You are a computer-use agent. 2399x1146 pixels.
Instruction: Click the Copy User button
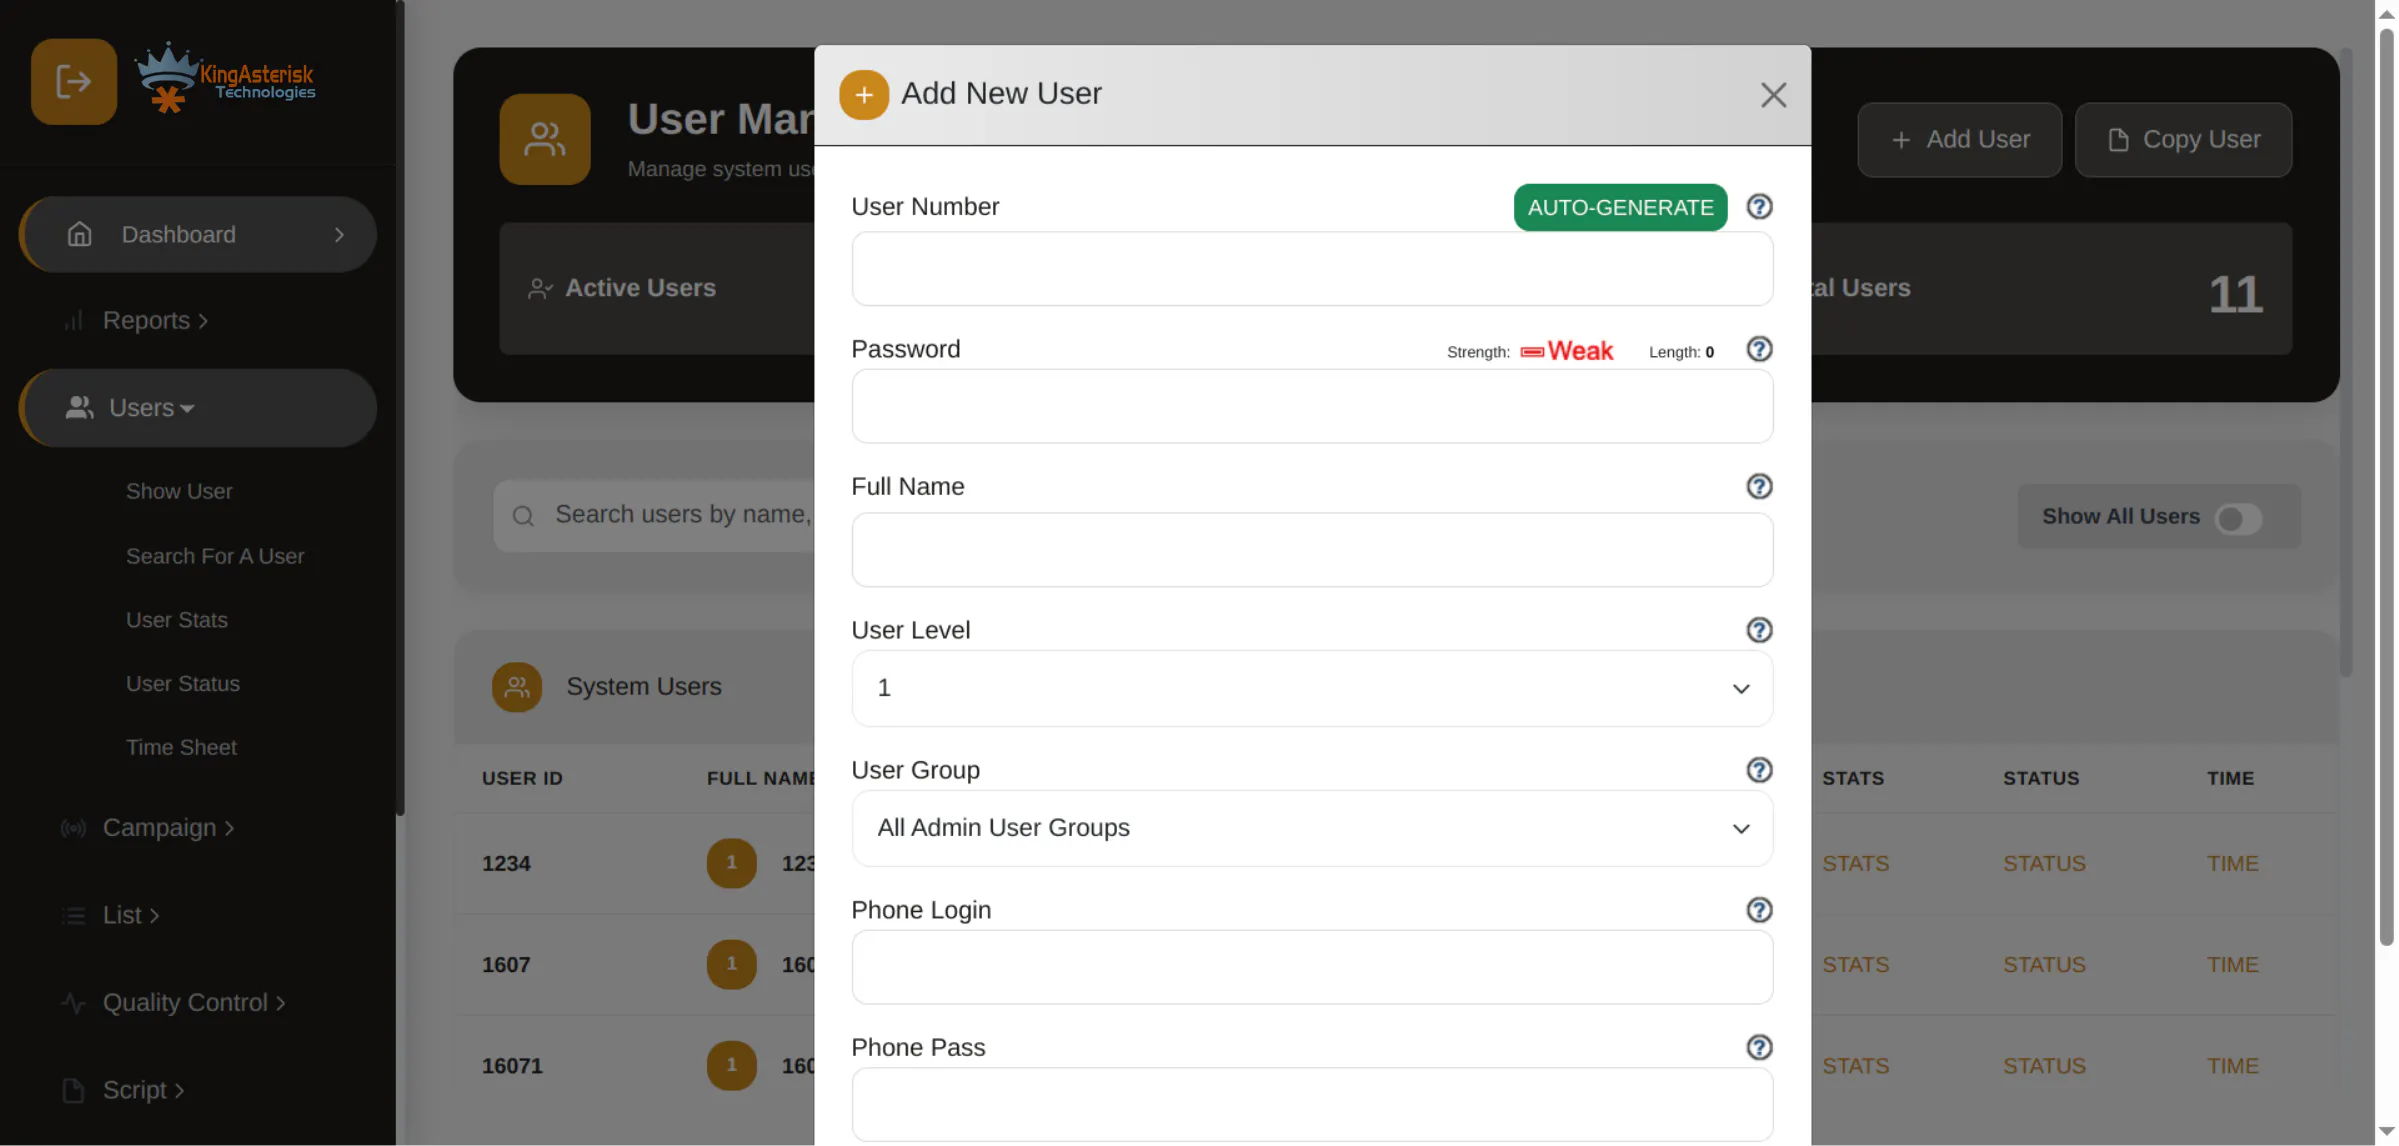coord(2183,139)
